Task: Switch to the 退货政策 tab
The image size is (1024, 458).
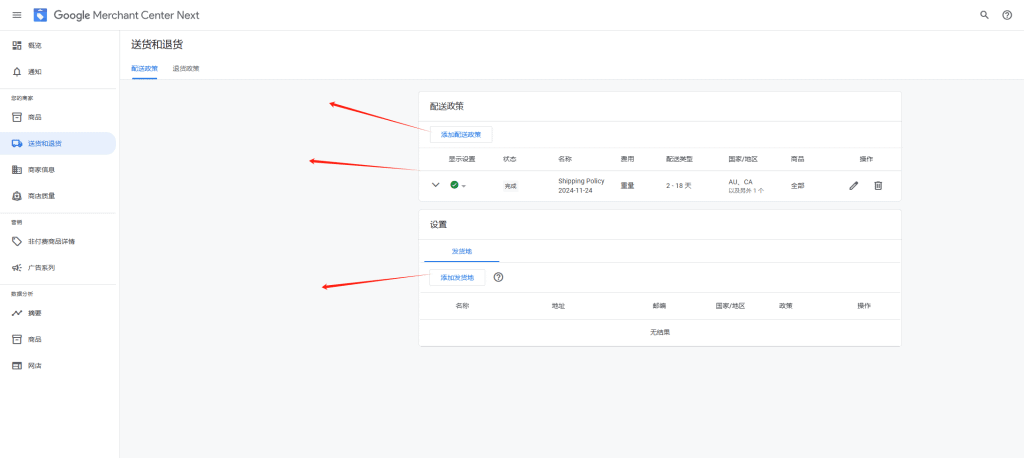Action: coord(186,68)
